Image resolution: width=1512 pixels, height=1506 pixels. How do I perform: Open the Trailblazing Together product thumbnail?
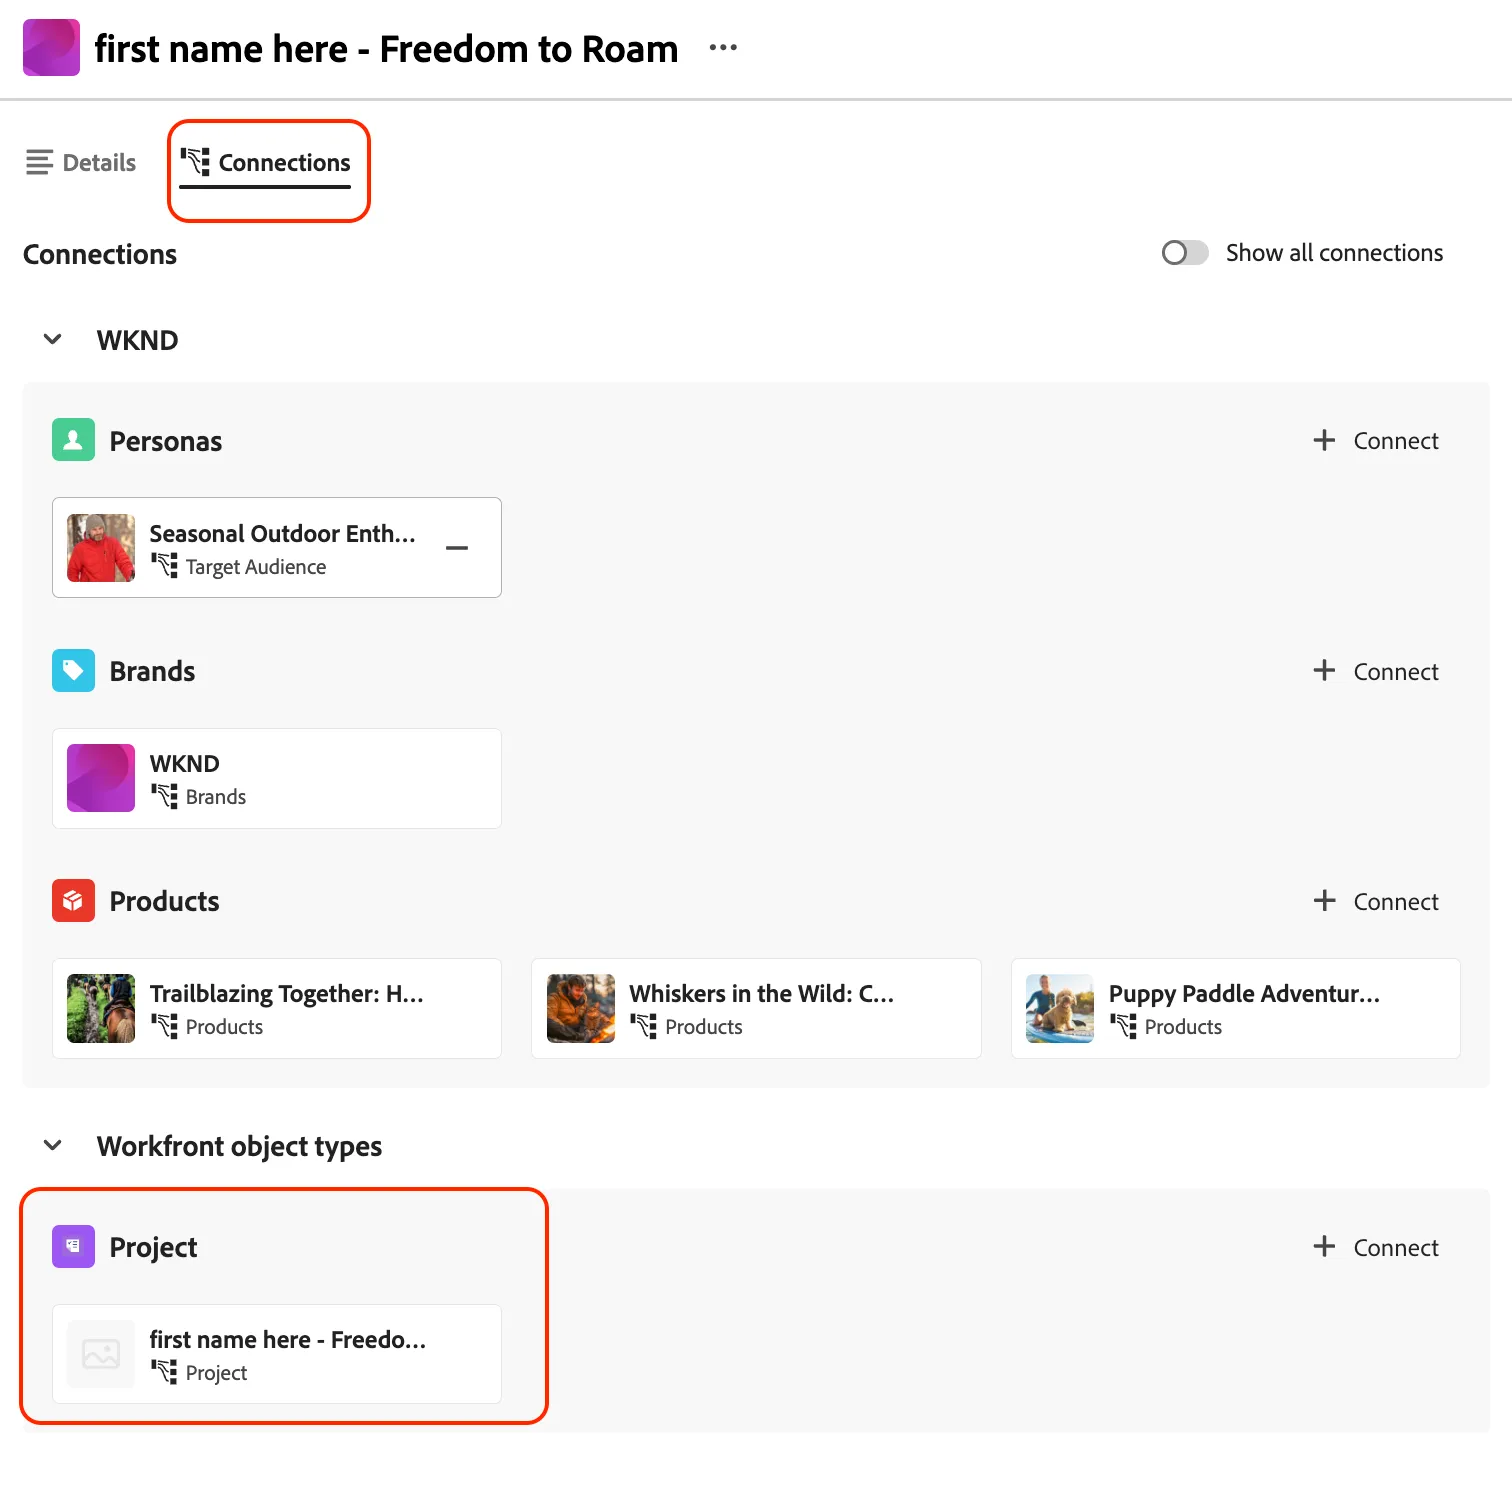[101, 1008]
